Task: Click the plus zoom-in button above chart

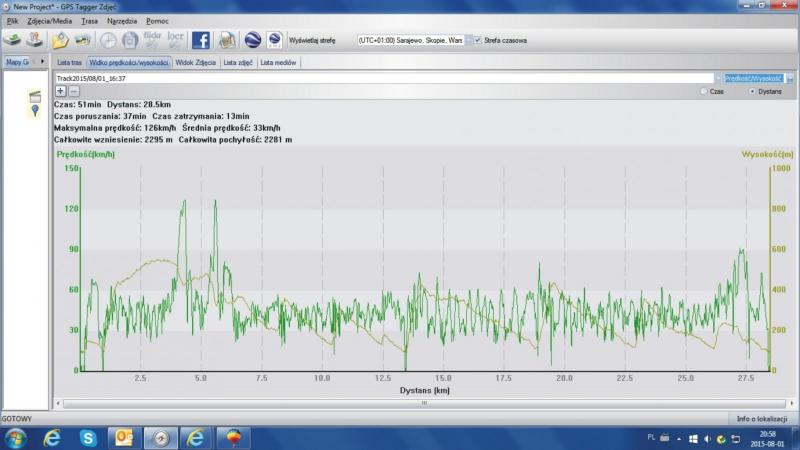Action: point(61,91)
